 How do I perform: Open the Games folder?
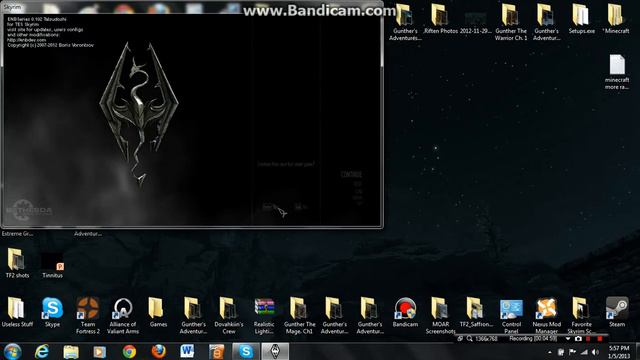(158, 312)
